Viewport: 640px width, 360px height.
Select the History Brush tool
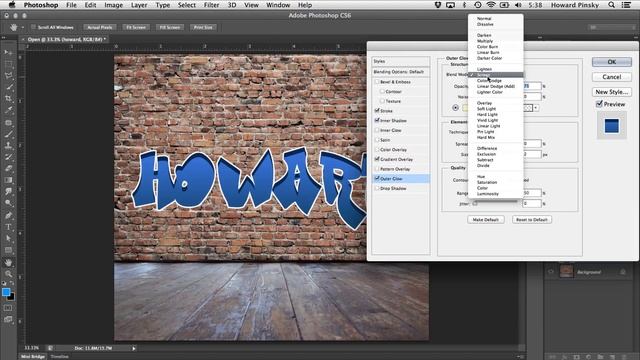pos(8,157)
